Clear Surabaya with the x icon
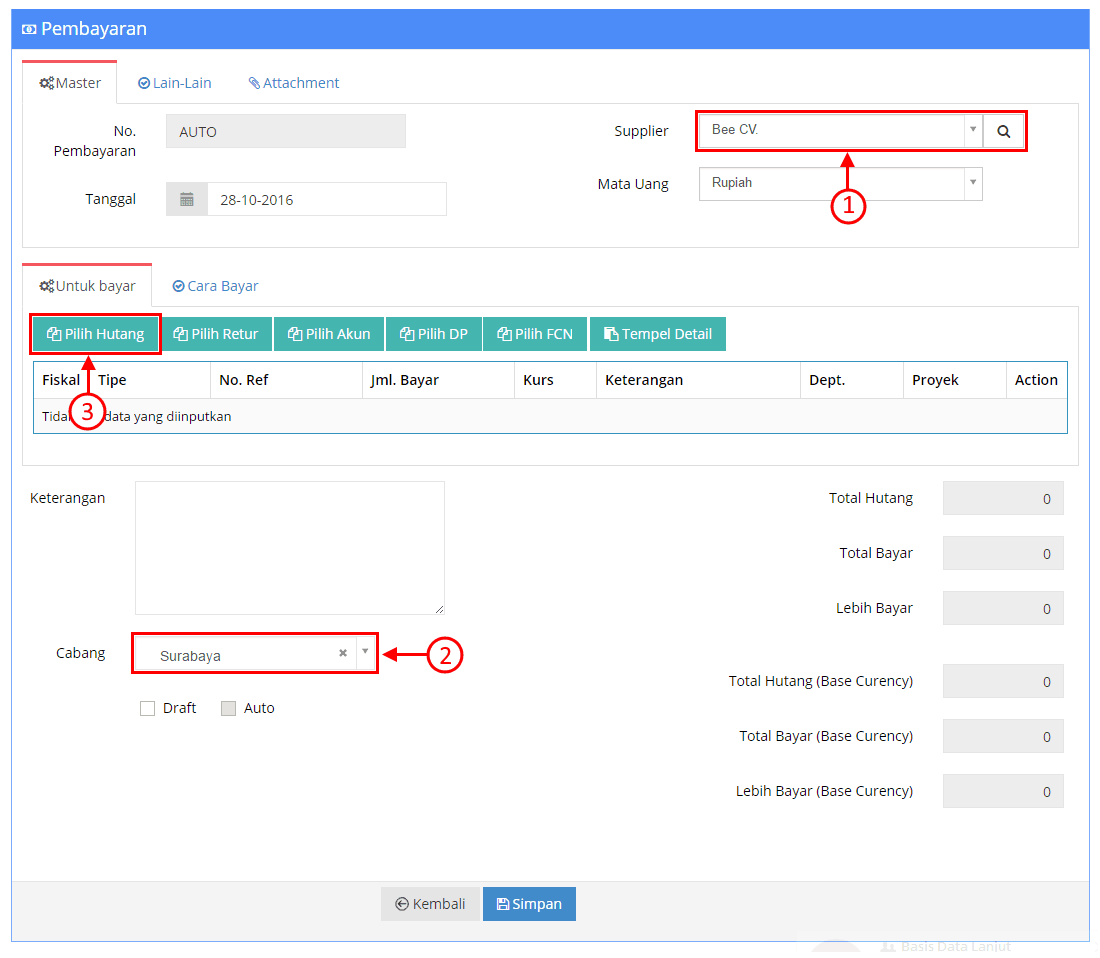The image size is (1100, 958). [x=343, y=653]
